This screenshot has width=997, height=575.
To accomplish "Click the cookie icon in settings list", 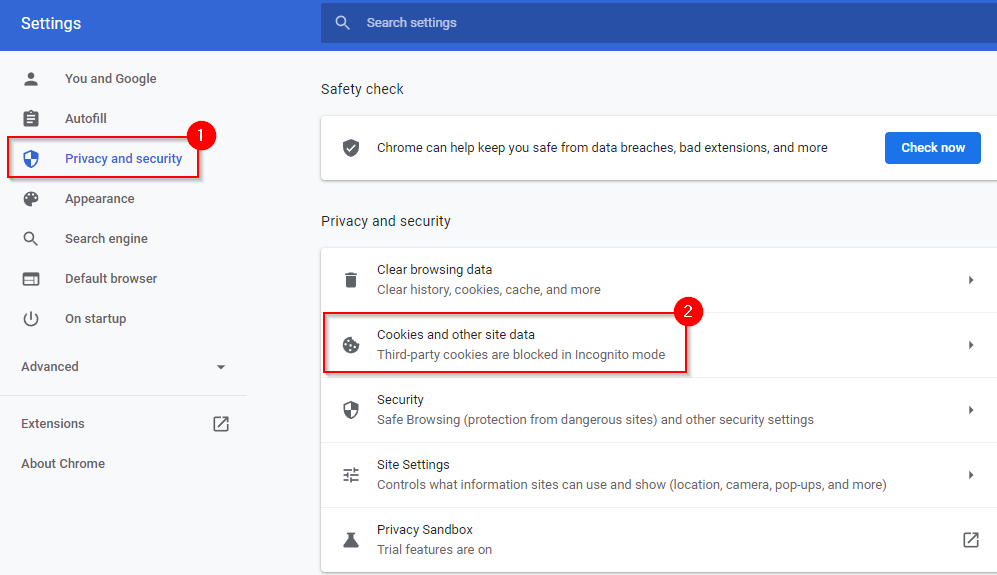I will pos(351,345).
